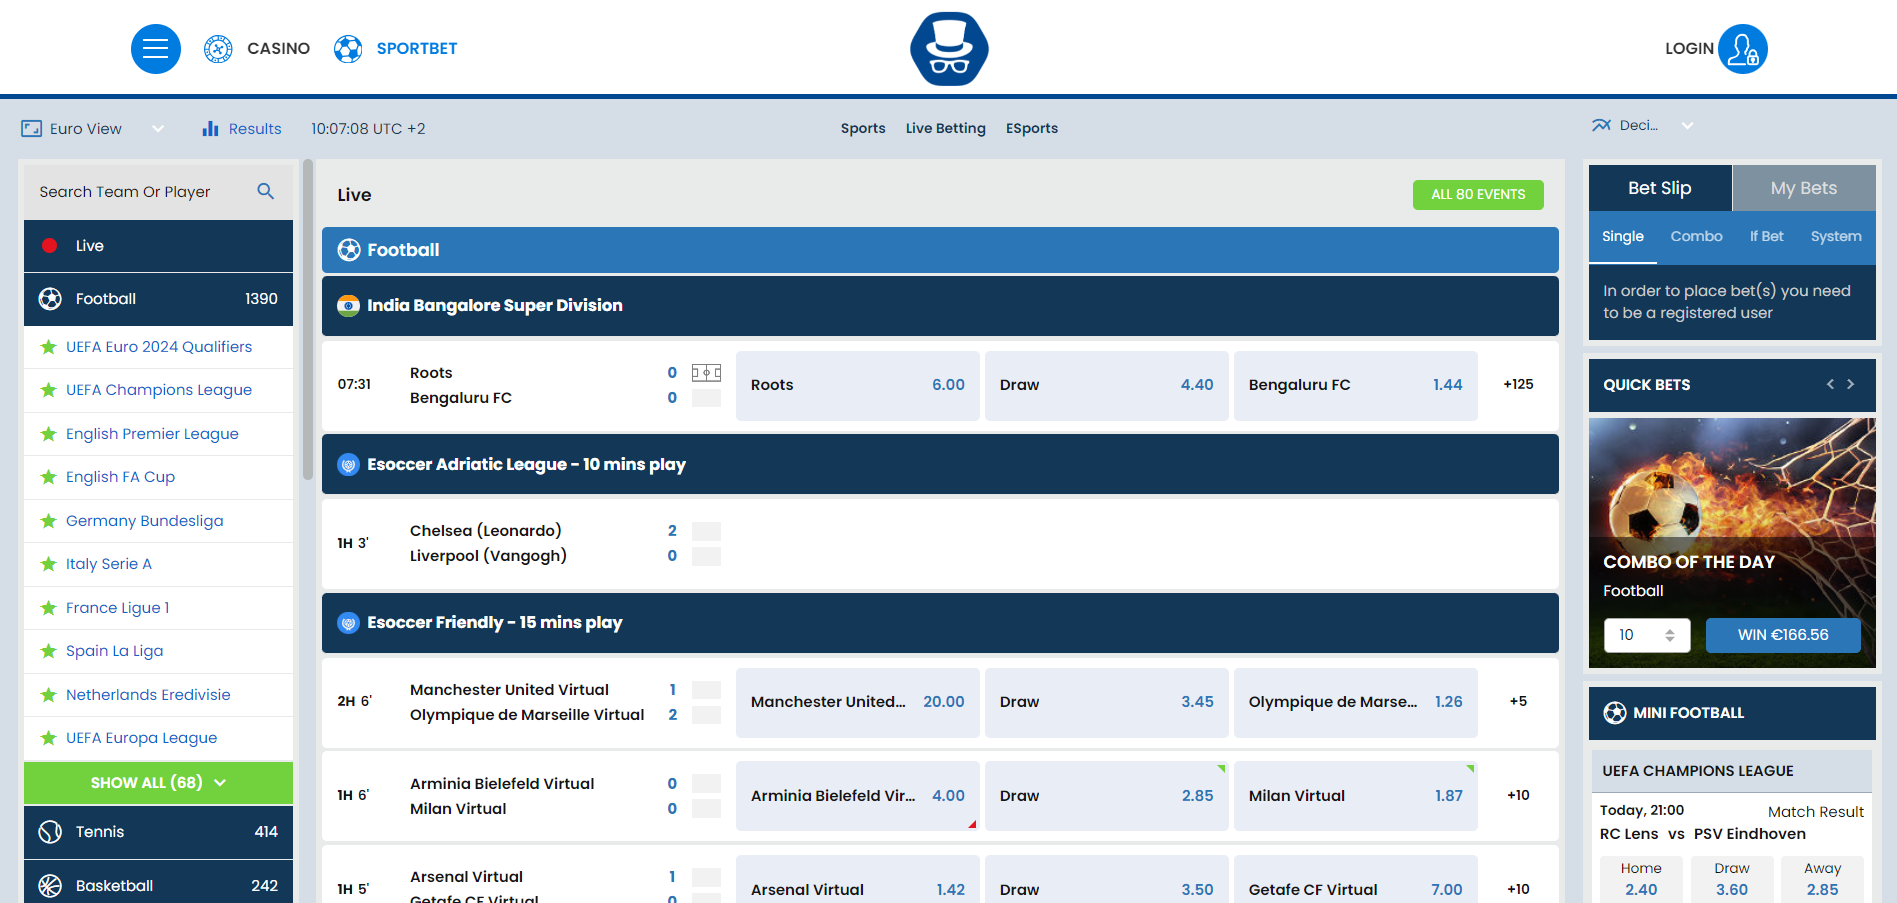Click star beside UEFA Euro 2024 Qualifiers
The width and height of the screenshot is (1897, 903).
(48, 347)
